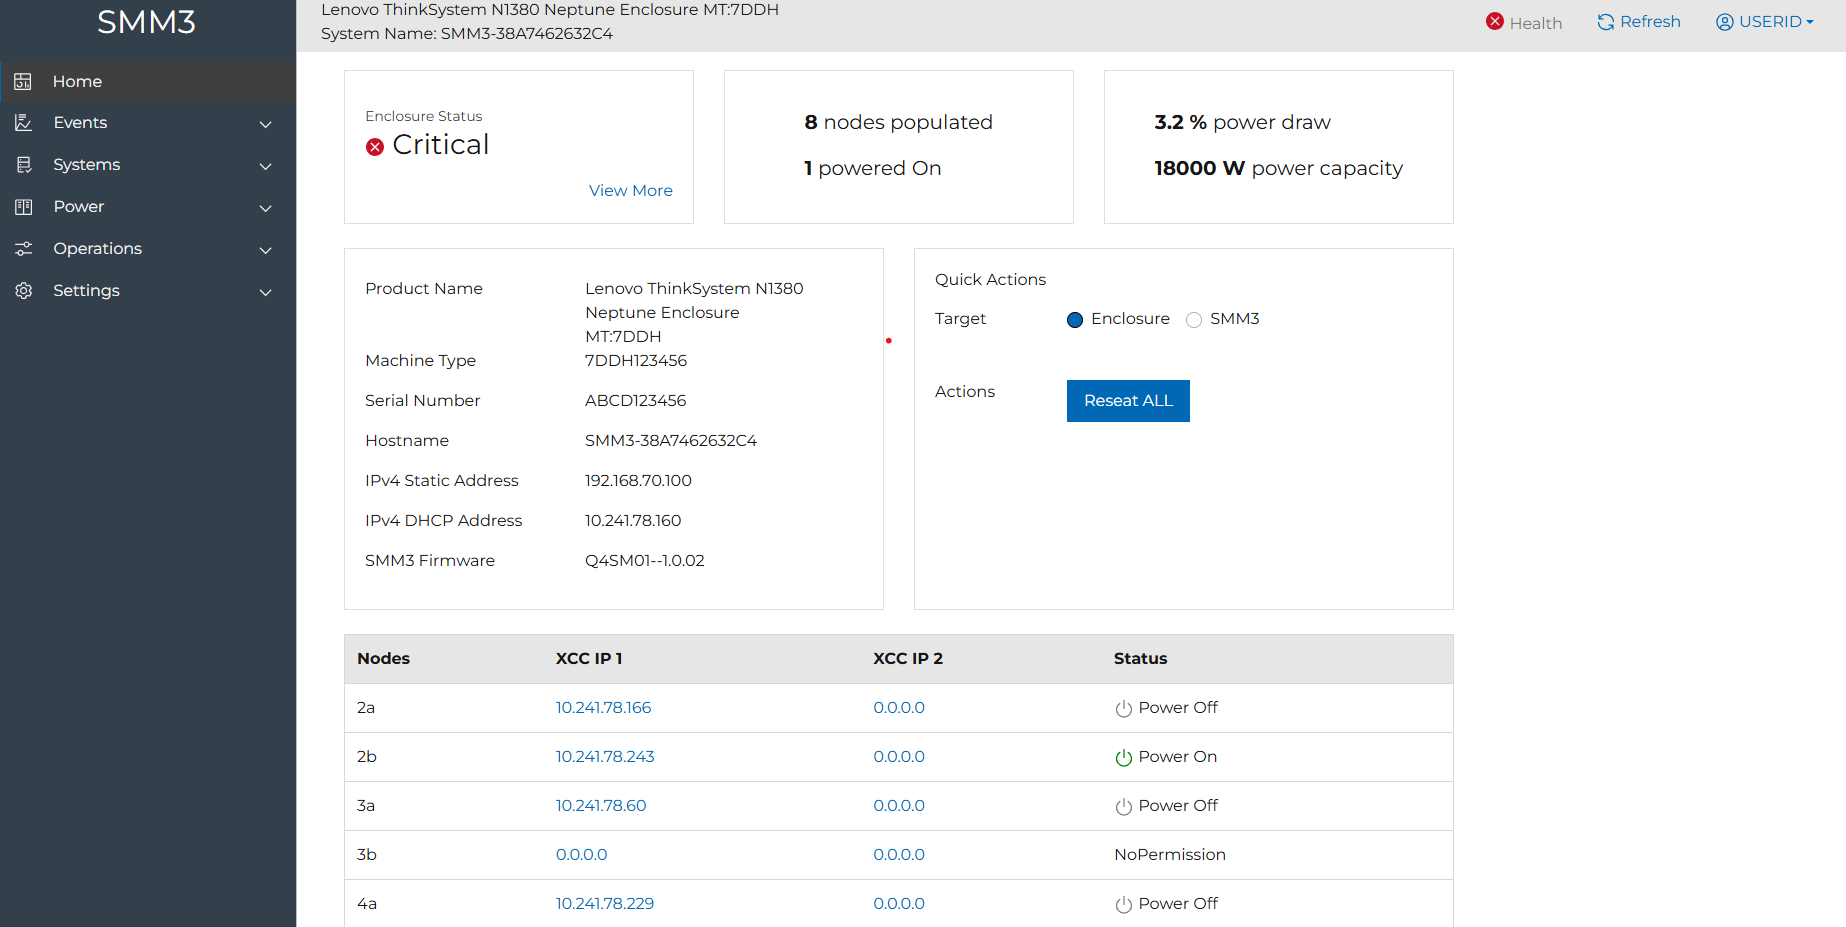
Task: Click the Power On icon for node 2b
Action: pyautogui.click(x=1124, y=757)
